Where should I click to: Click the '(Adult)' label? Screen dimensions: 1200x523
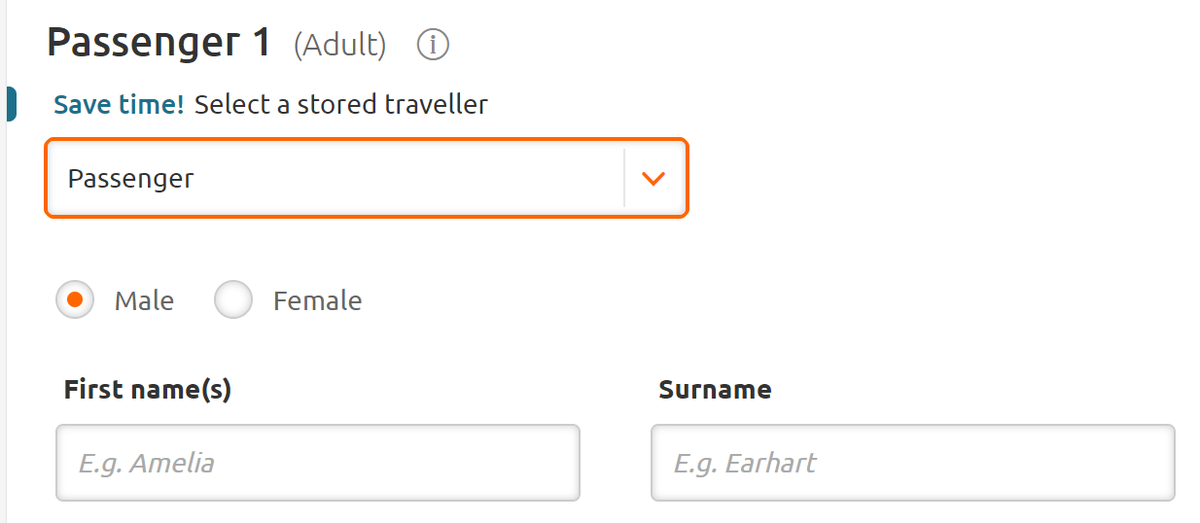pos(339,45)
